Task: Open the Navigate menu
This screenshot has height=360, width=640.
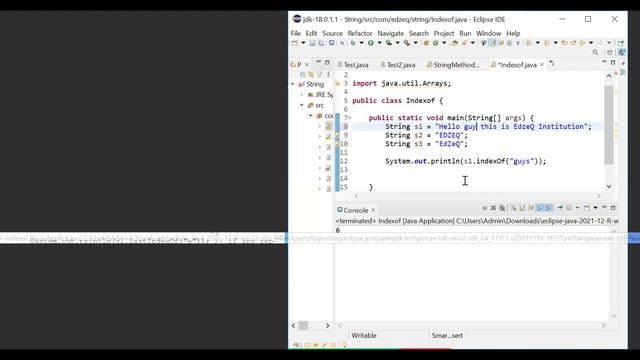Action: pyautogui.click(x=391, y=33)
